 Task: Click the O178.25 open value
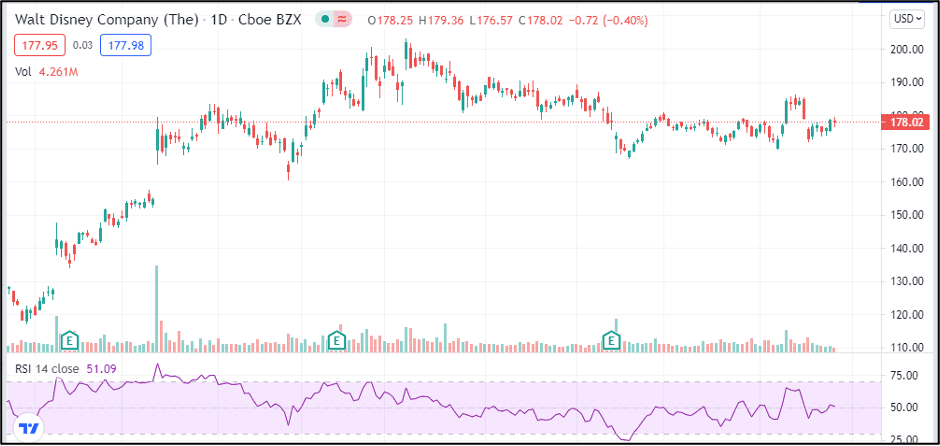click(x=390, y=20)
